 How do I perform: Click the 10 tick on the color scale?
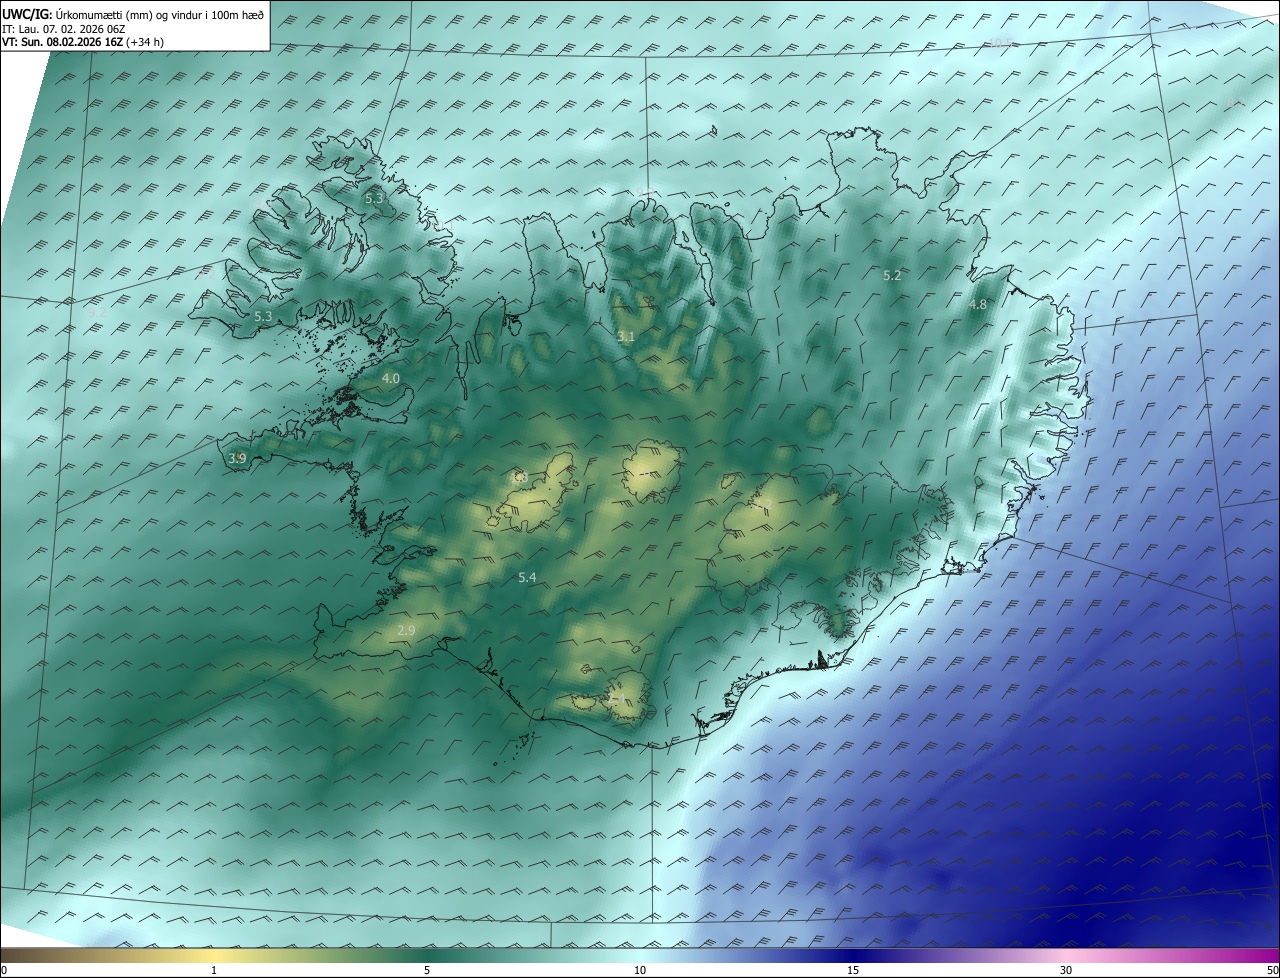click(x=640, y=970)
